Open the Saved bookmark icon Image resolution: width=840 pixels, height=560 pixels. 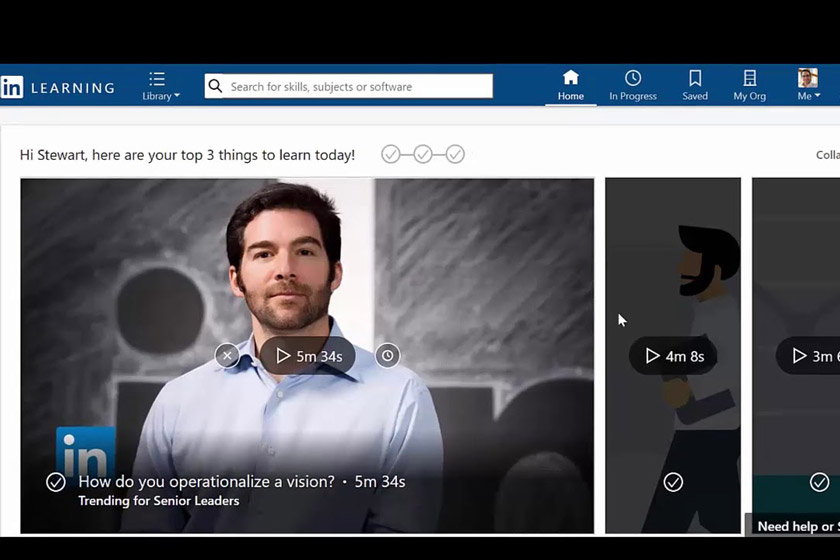[x=695, y=85]
